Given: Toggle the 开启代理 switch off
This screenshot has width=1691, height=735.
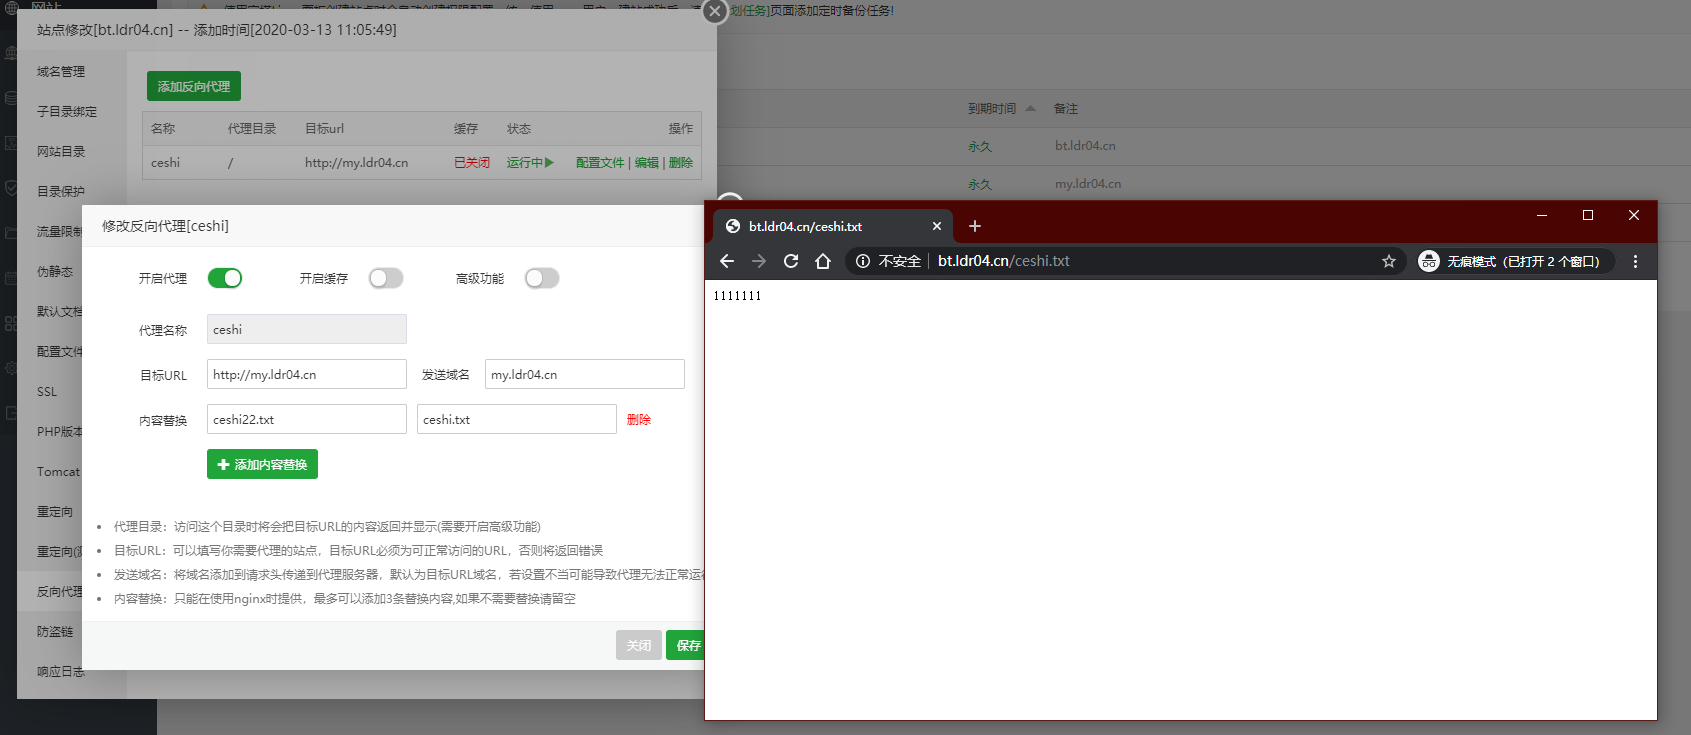Looking at the screenshot, I should [x=225, y=278].
